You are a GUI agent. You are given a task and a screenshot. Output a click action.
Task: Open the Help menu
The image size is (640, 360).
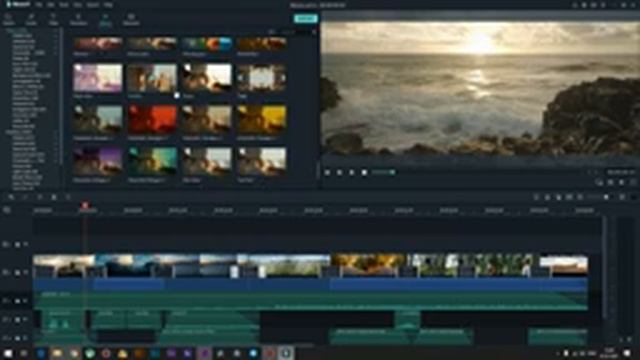(108, 5)
